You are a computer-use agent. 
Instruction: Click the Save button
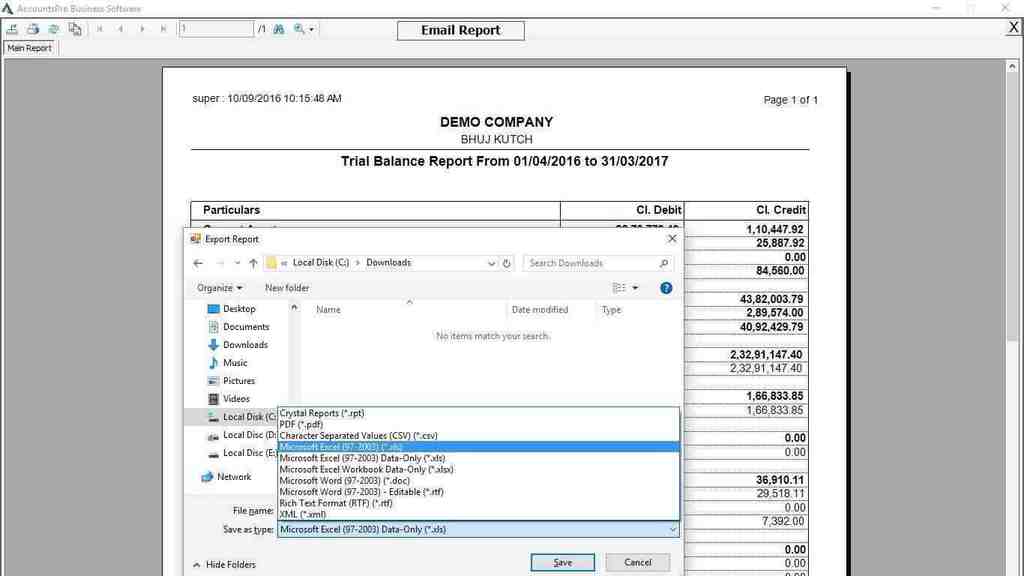[x=562, y=562]
